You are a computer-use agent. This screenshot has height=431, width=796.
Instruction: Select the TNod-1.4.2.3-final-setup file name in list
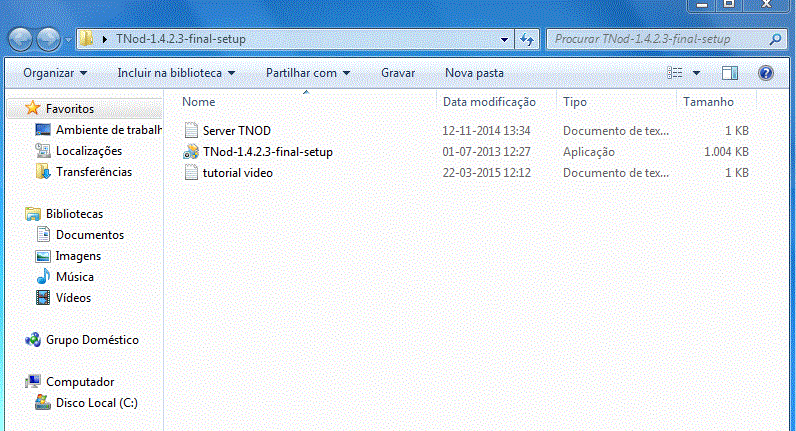coord(268,152)
